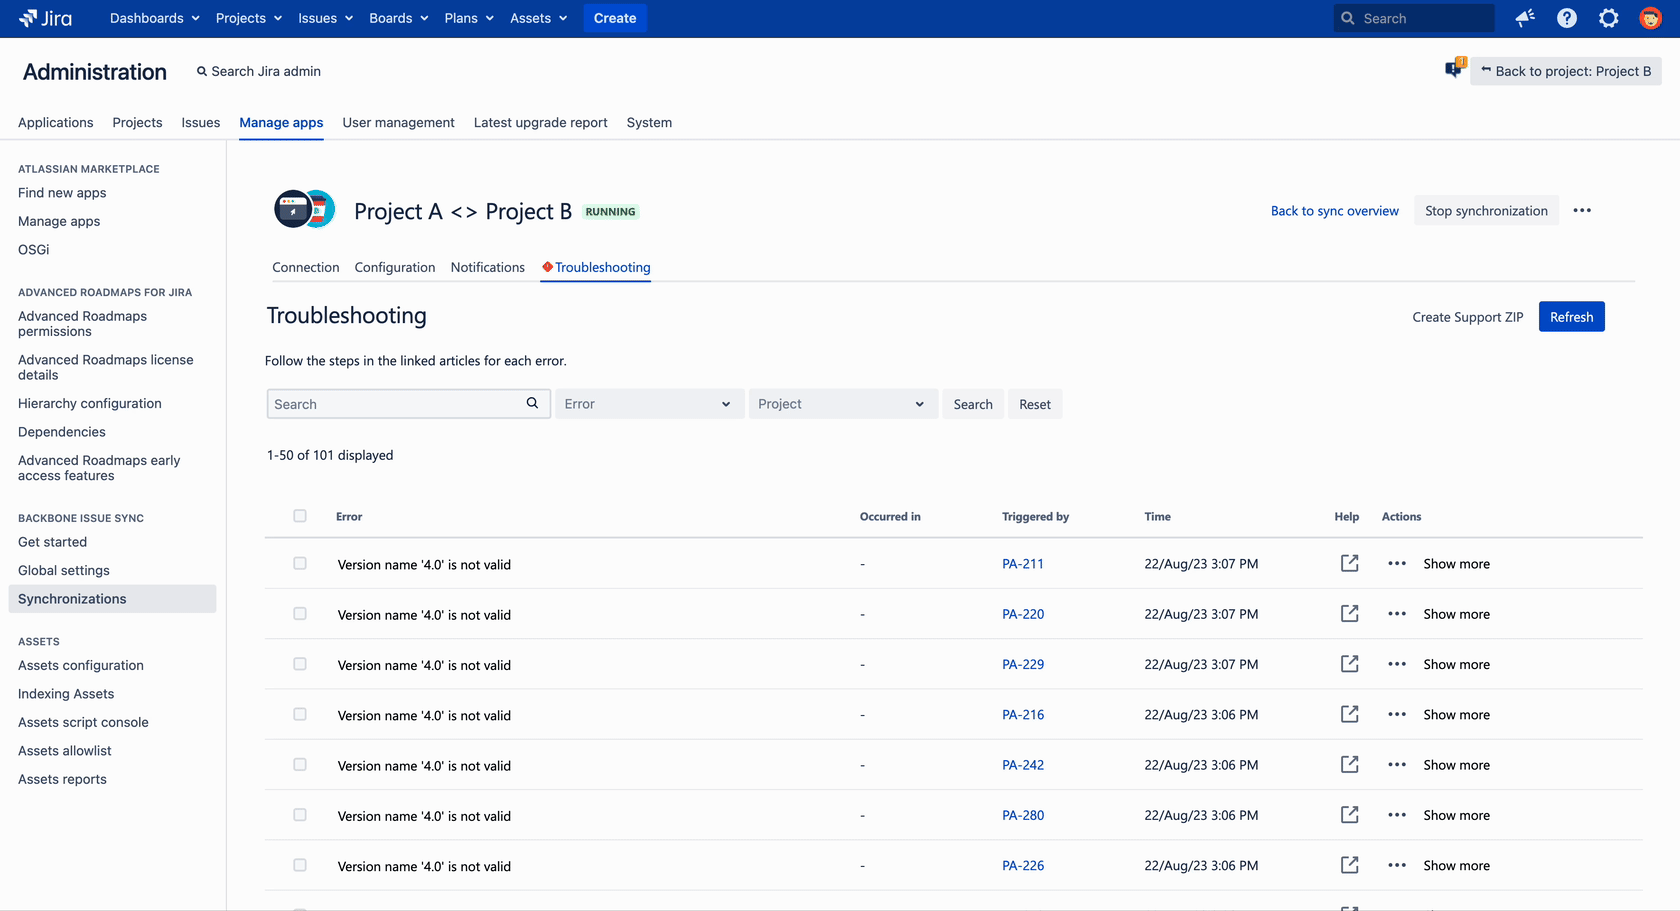This screenshot has width=1680, height=911.
Task: Click the mailbox notification icon with badge
Action: 1453,68
